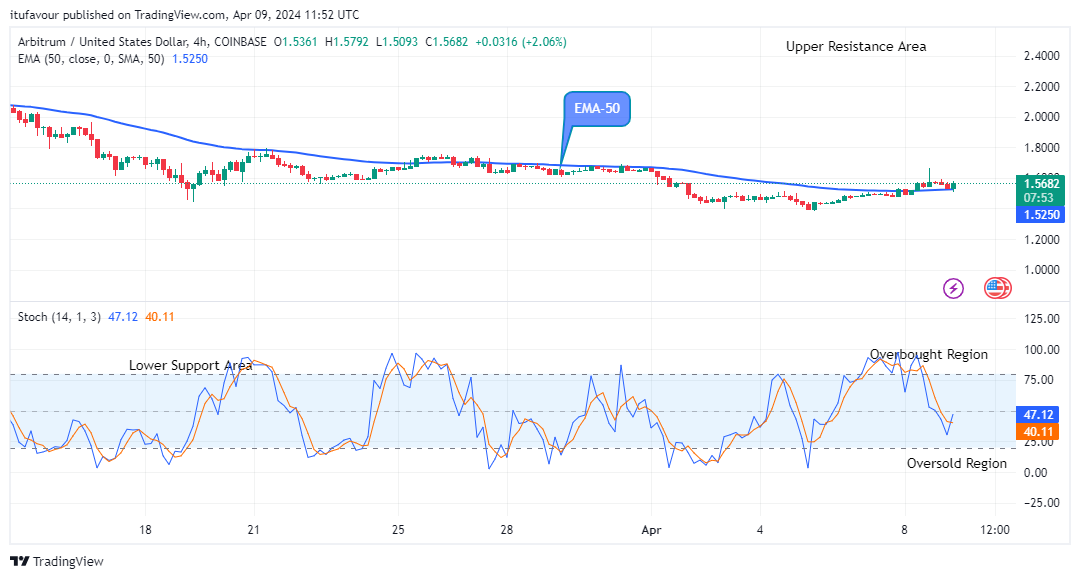Click the Stoch (14, 1, 3) indicator legend

click(x=59, y=317)
